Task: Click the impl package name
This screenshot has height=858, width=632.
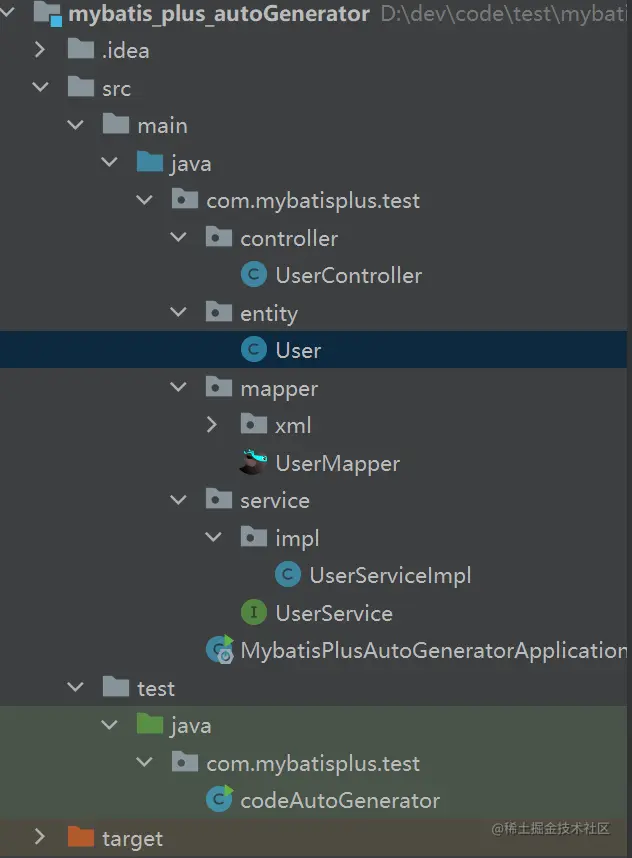Action: coord(297,538)
